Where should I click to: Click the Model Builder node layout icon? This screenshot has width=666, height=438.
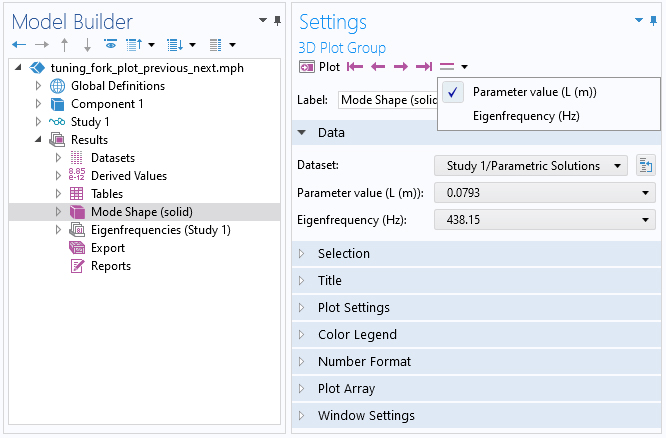215,45
